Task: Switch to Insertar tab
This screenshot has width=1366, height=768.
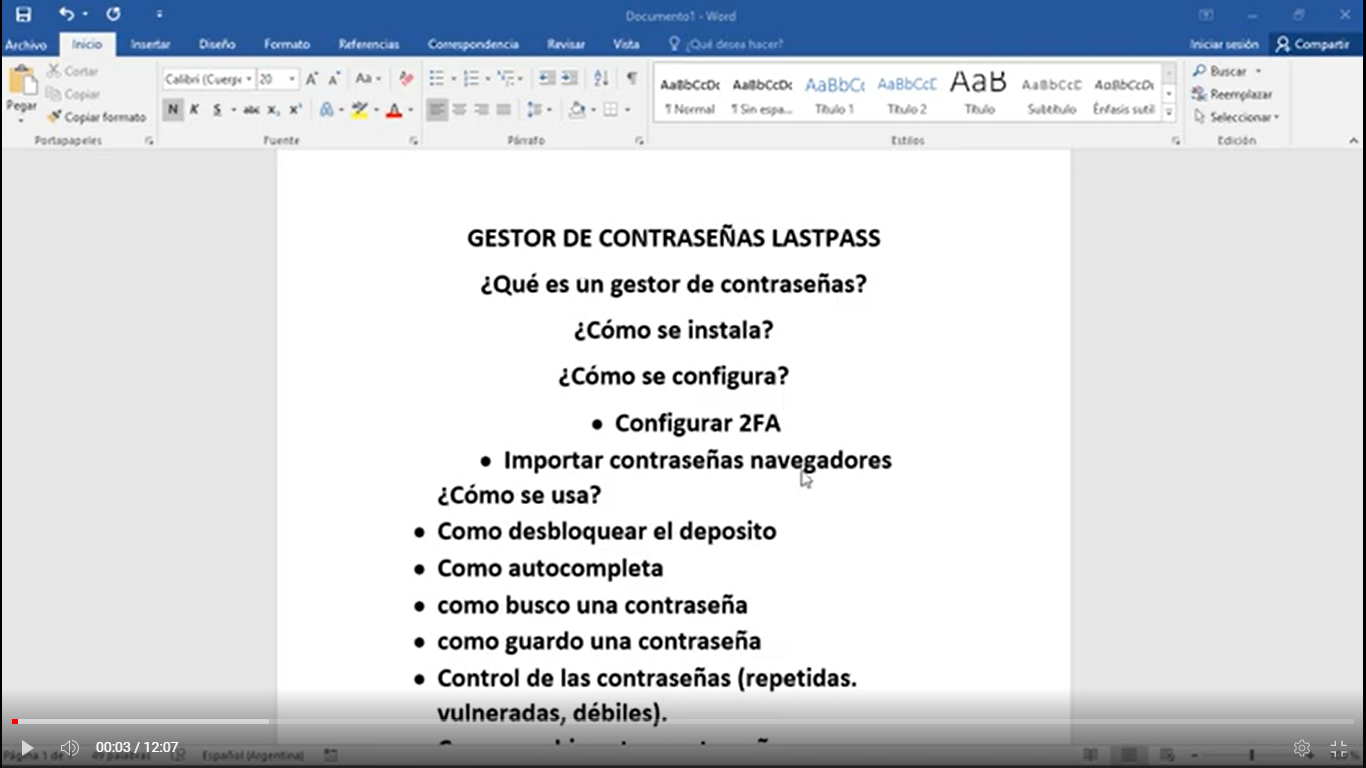Action: tap(150, 44)
